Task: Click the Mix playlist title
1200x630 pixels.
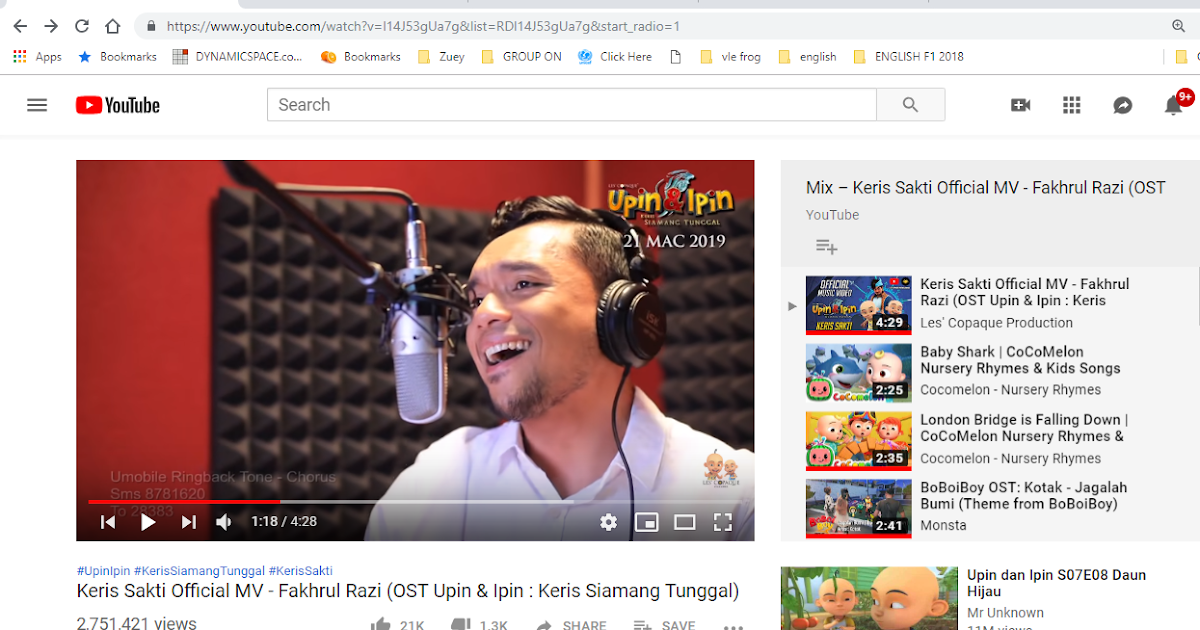Action: click(986, 187)
